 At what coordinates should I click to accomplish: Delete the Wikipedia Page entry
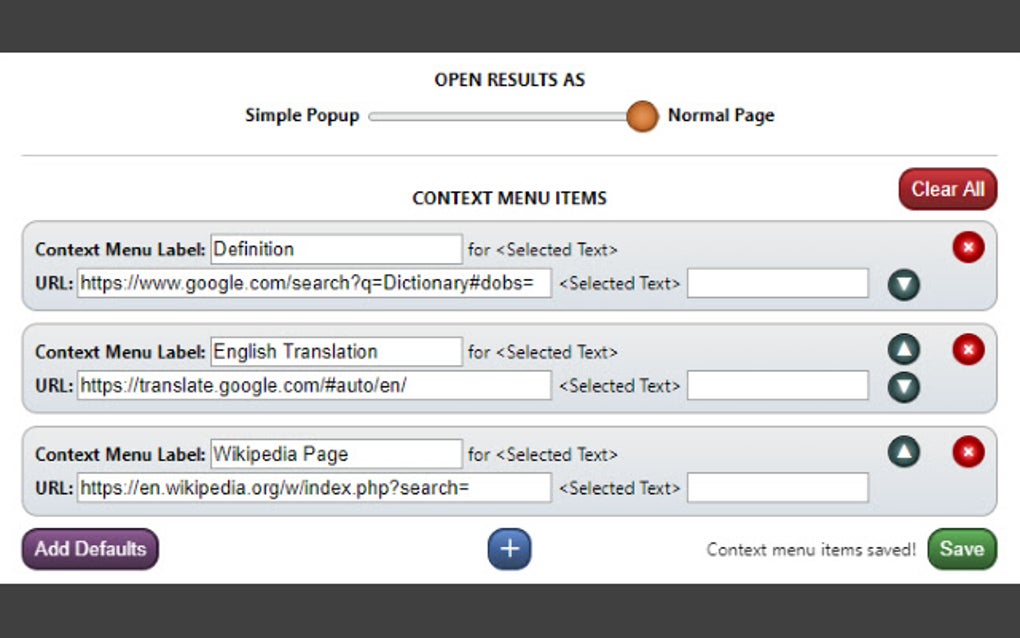pos(968,452)
